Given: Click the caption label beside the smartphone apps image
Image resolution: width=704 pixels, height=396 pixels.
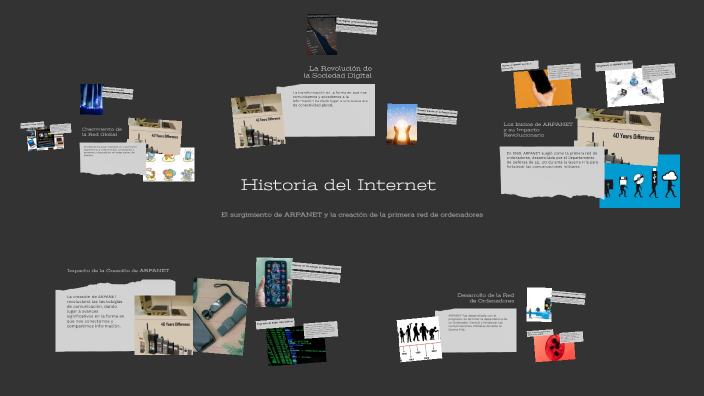Looking at the screenshot, I should pyautogui.click(x=316, y=273).
